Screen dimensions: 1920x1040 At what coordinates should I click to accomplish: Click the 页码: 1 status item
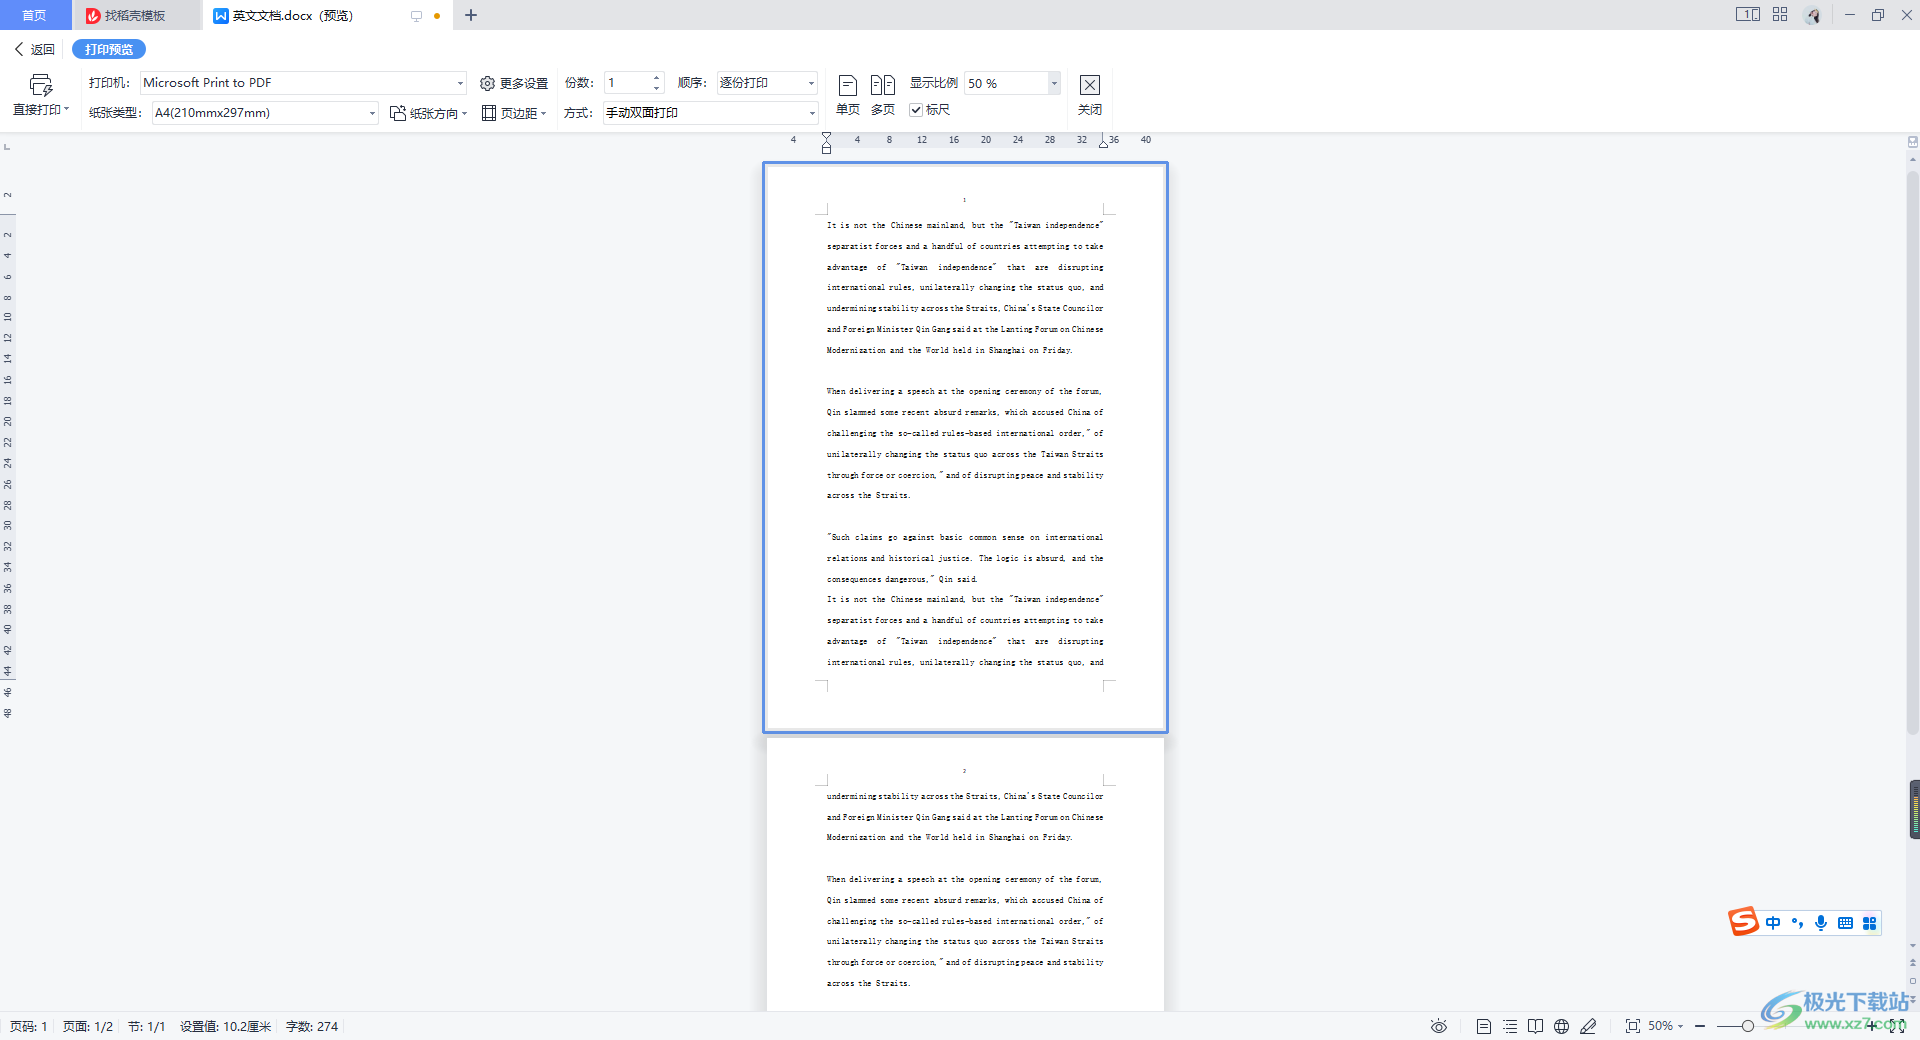29,1026
